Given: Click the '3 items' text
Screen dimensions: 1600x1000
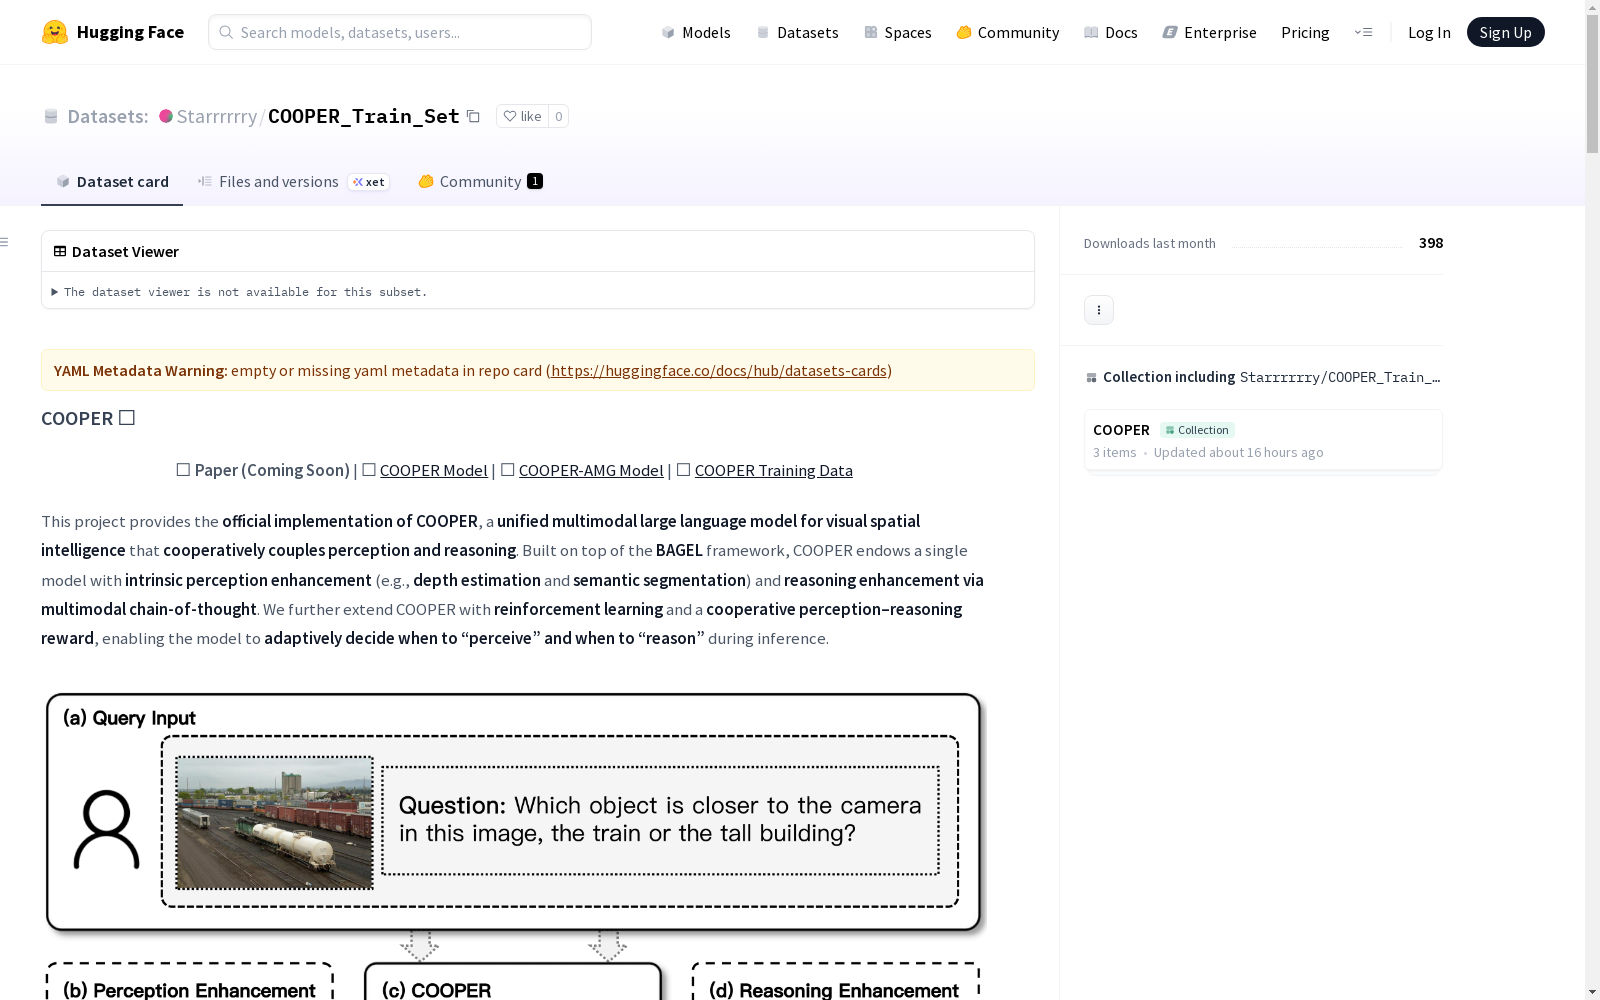Looking at the screenshot, I should pos(1115,452).
